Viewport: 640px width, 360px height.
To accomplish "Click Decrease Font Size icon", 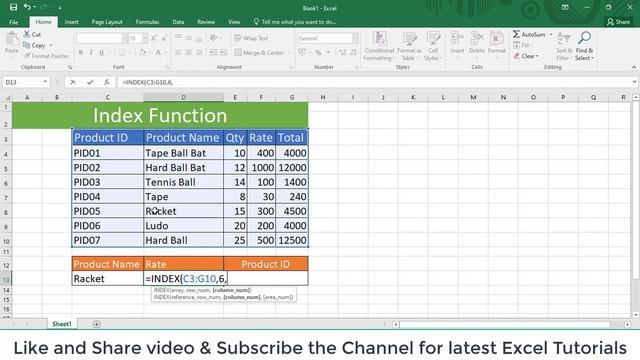I will pyautogui.click(x=164, y=38).
